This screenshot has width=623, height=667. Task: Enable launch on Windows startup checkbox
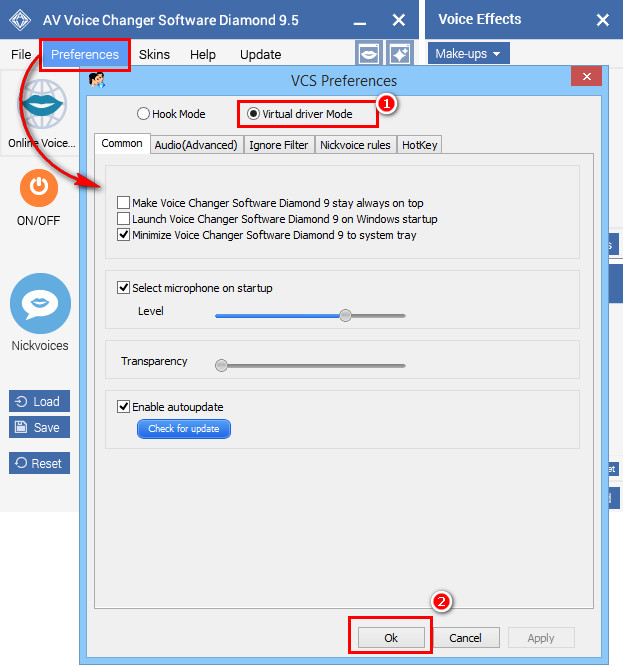pyautogui.click(x=123, y=219)
